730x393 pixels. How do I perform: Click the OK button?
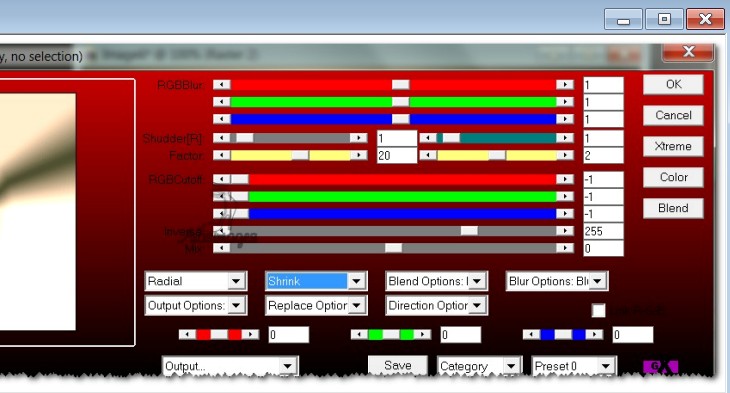coord(673,84)
